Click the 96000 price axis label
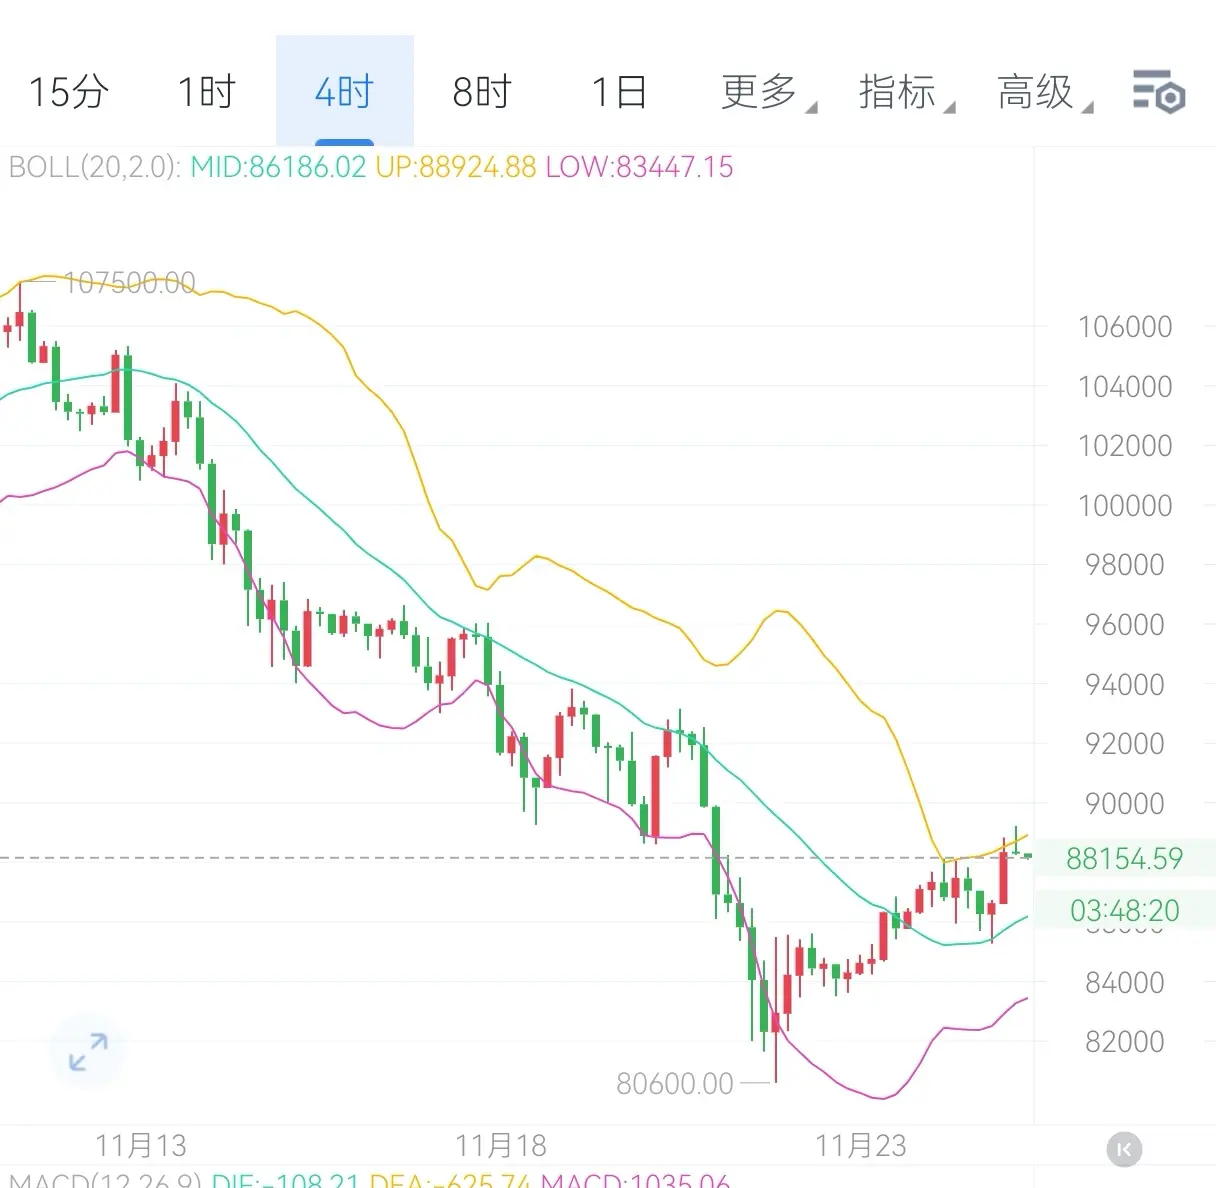Viewport: 1216px width, 1188px height. click(x=1125, y=625)
